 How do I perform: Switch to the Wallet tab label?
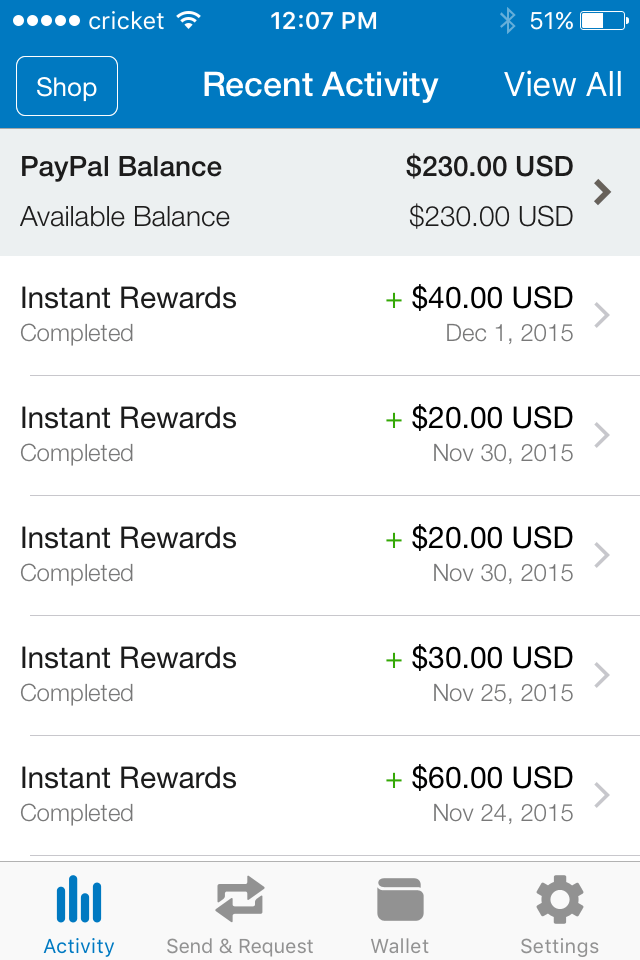[x=399, y=945]
